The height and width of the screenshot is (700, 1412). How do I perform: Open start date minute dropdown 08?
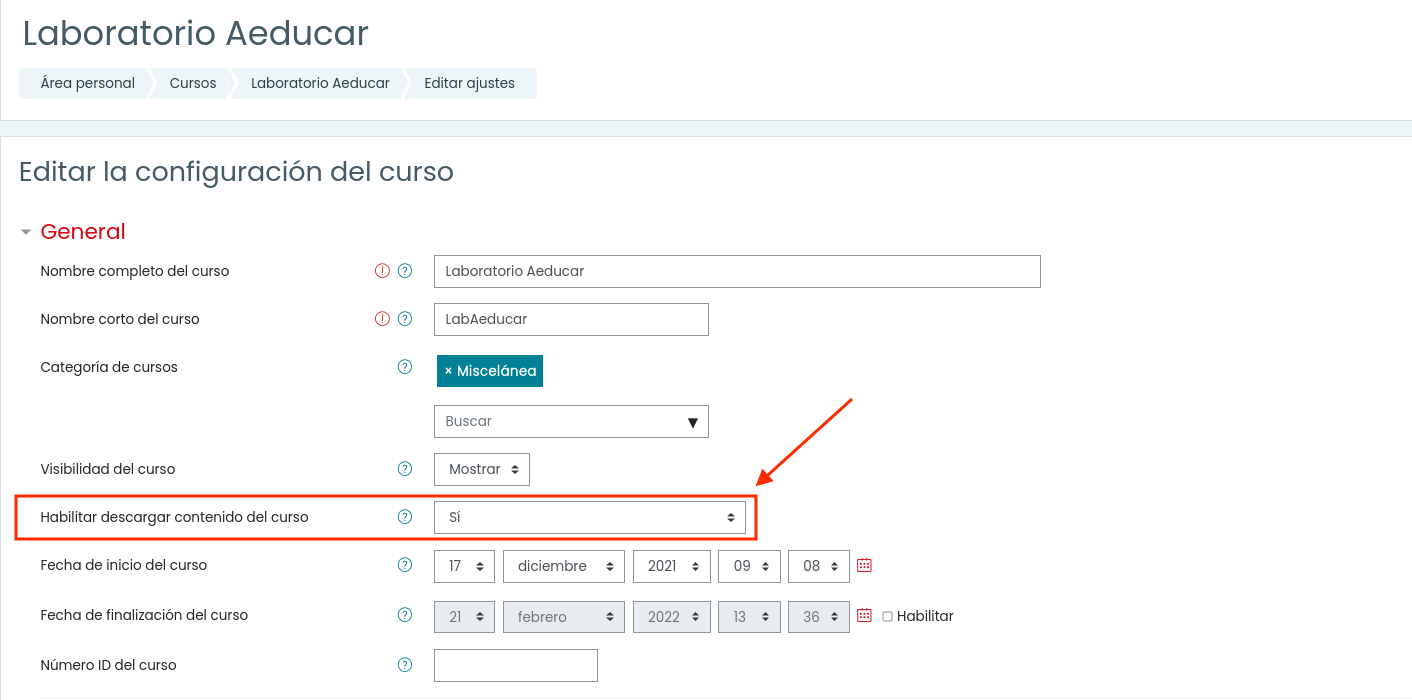coord(819,566)
